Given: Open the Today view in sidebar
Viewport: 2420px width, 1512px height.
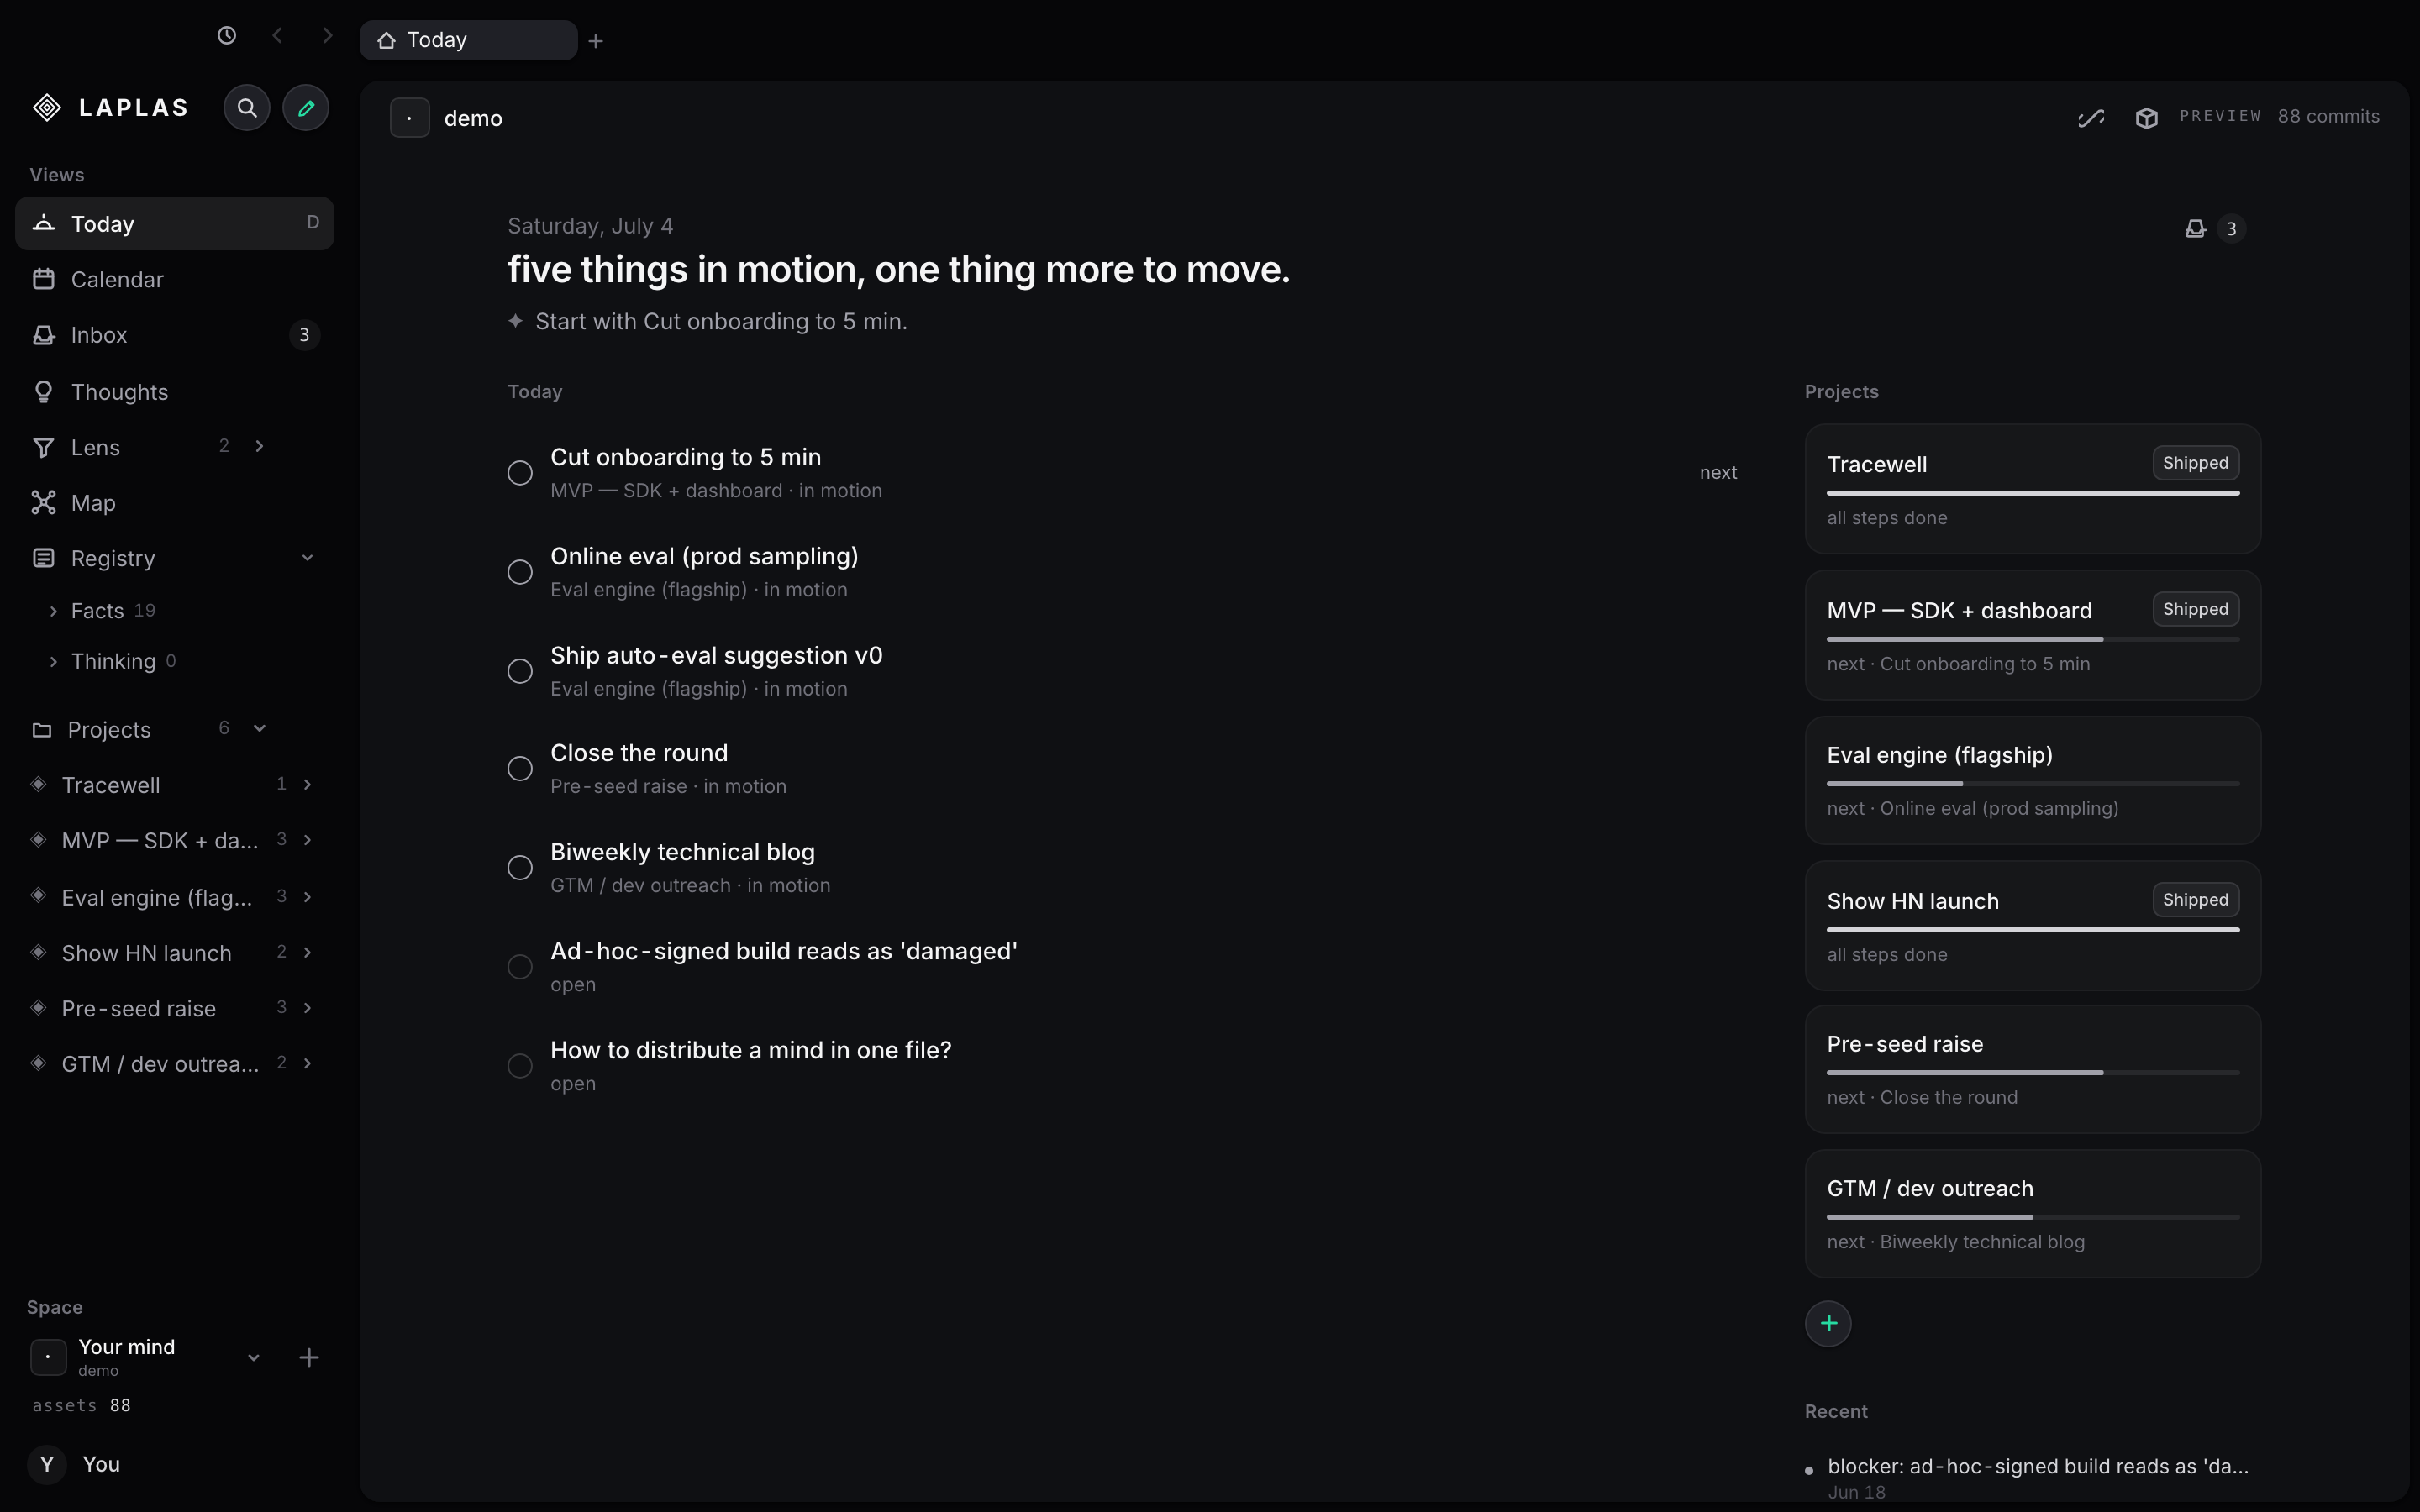Looking at the screenshot, I should [x=175, y=223].
